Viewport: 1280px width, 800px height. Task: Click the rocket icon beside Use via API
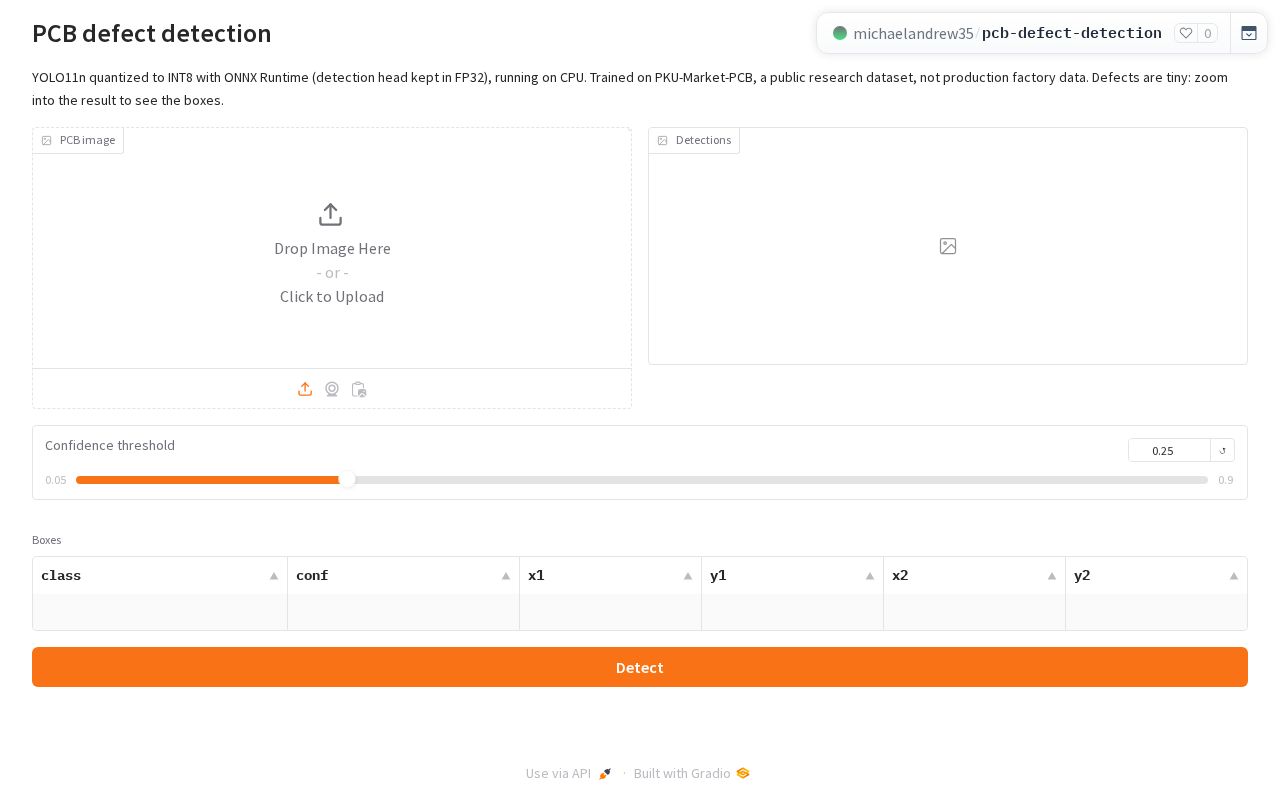[x=605, y=773]
